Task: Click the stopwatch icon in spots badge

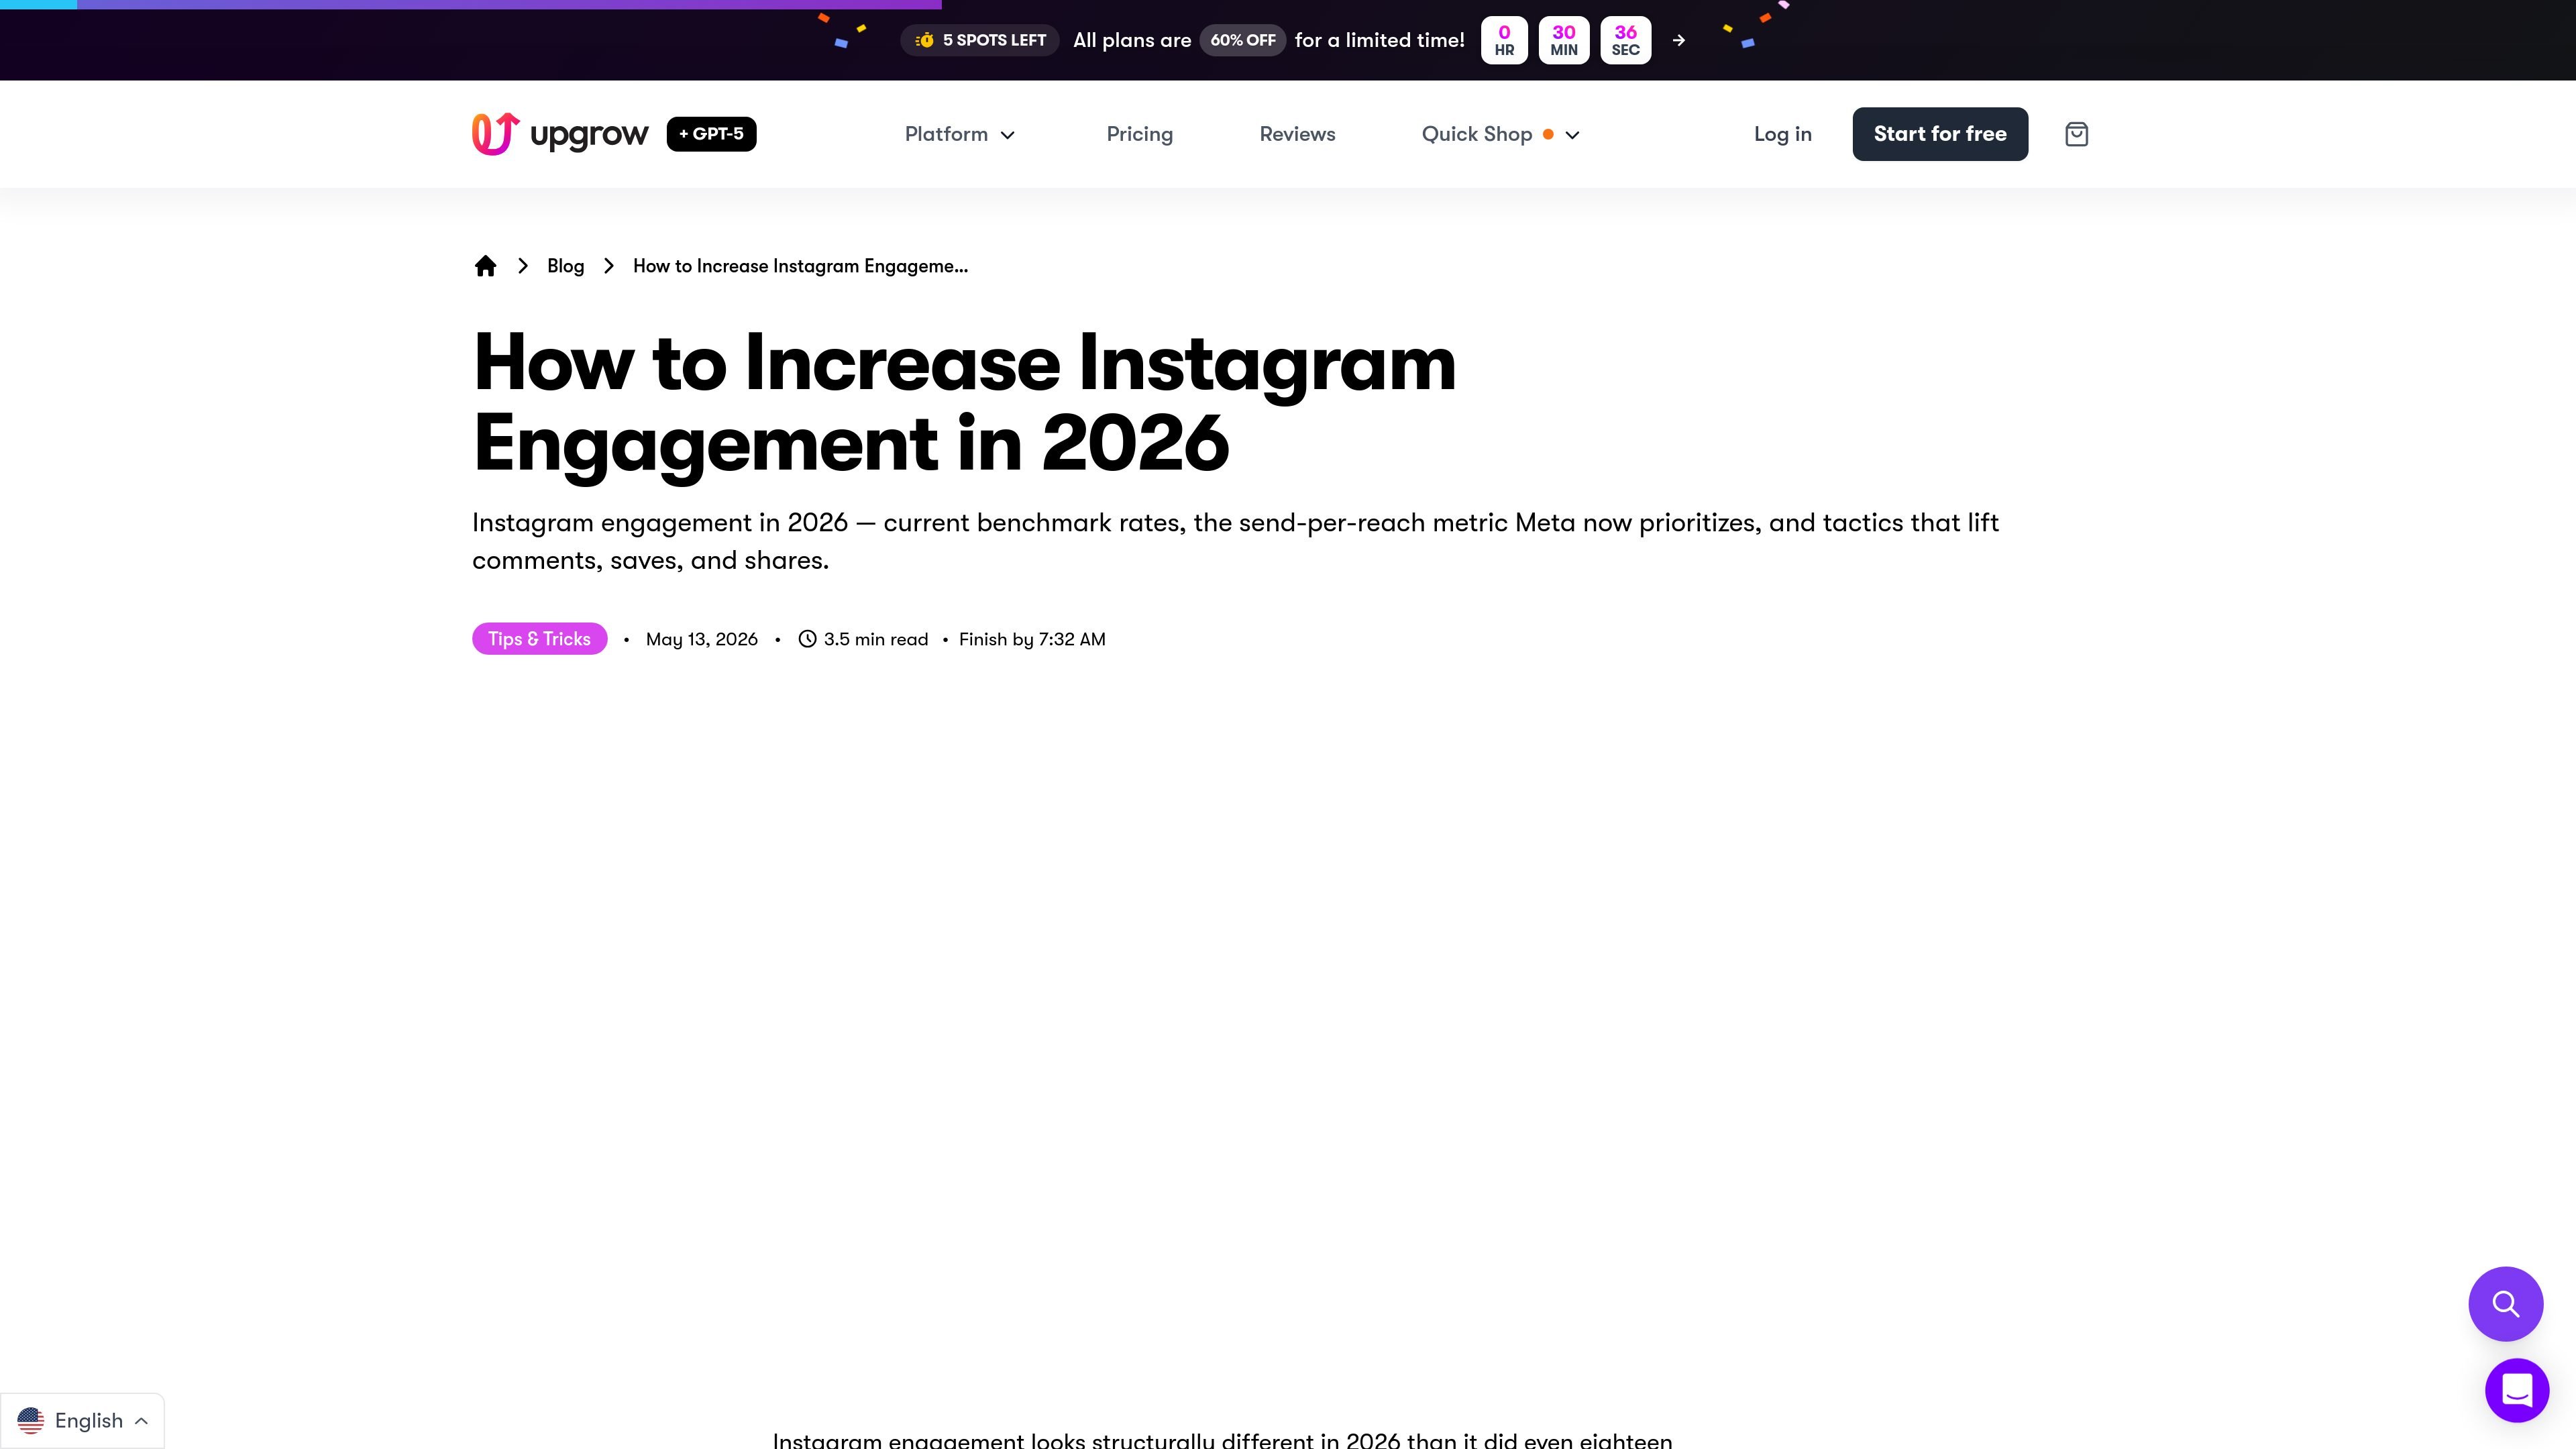Action: pos(925,40)
